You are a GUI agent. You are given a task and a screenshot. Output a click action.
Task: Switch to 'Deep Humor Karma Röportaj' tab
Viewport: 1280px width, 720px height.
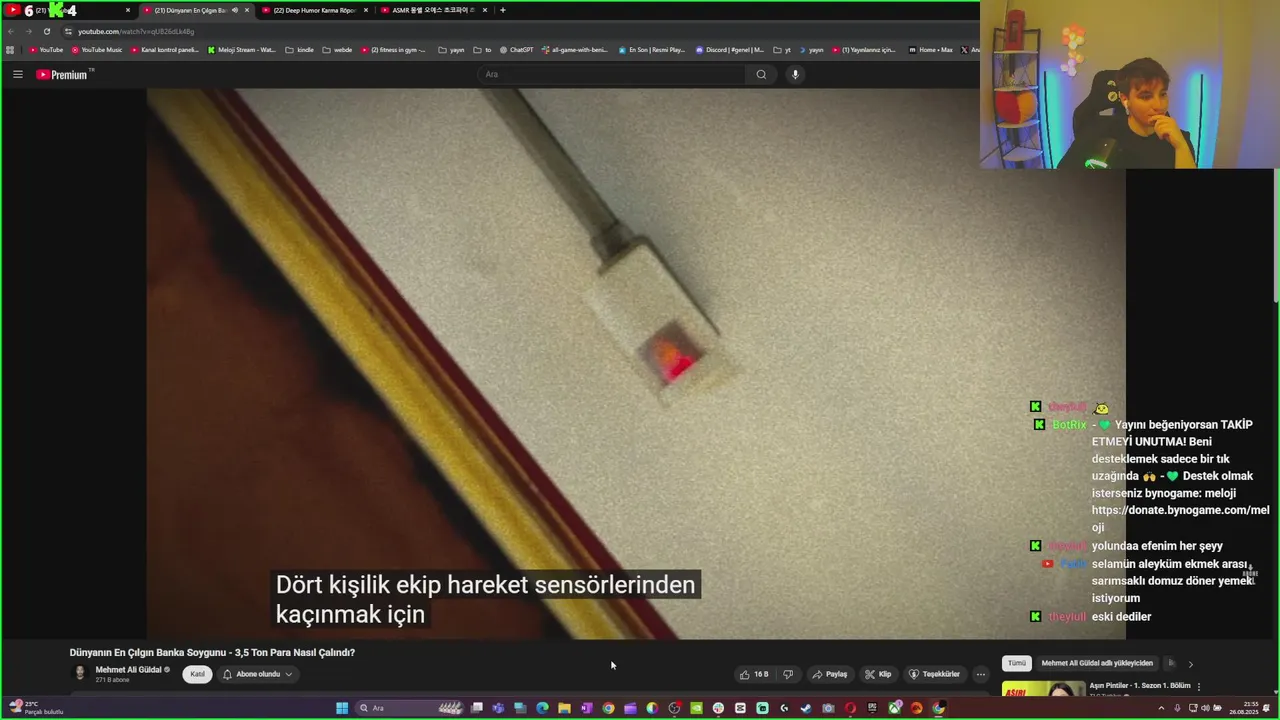(314, 10)
